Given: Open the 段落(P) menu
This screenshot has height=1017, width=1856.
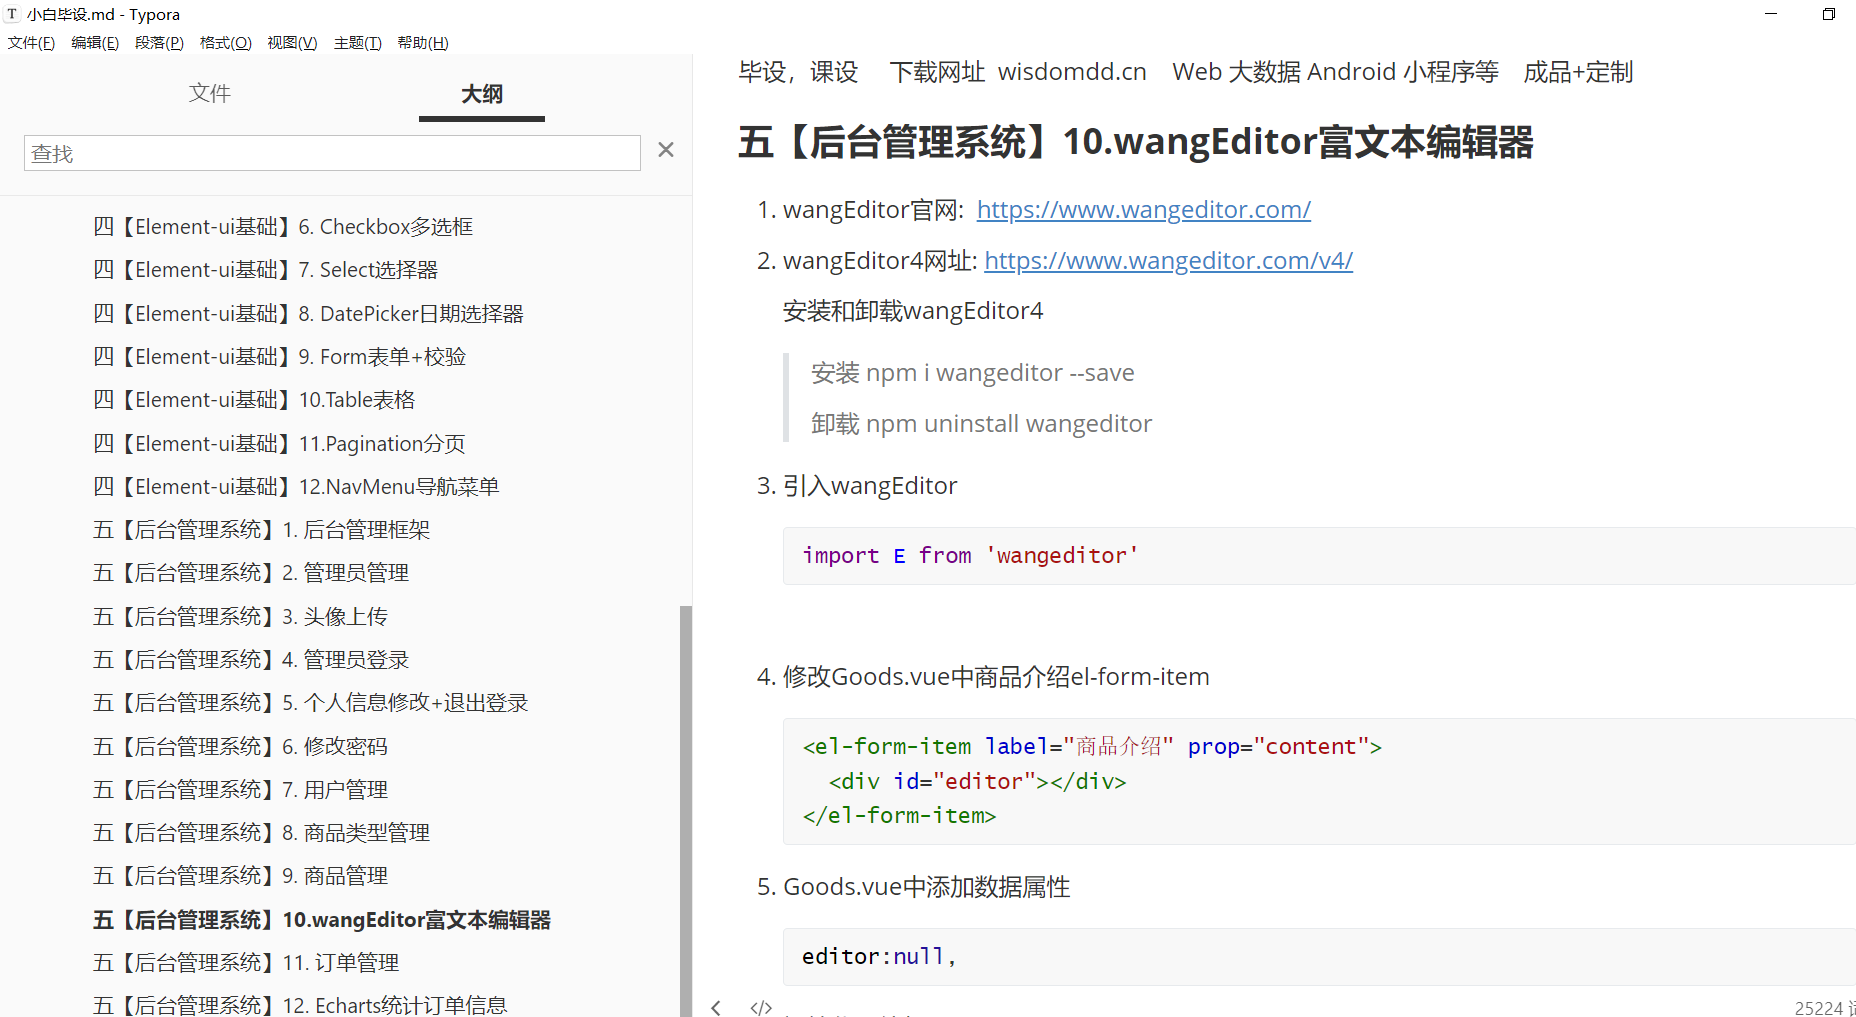Looking at the screenshot, I should 159,43.
